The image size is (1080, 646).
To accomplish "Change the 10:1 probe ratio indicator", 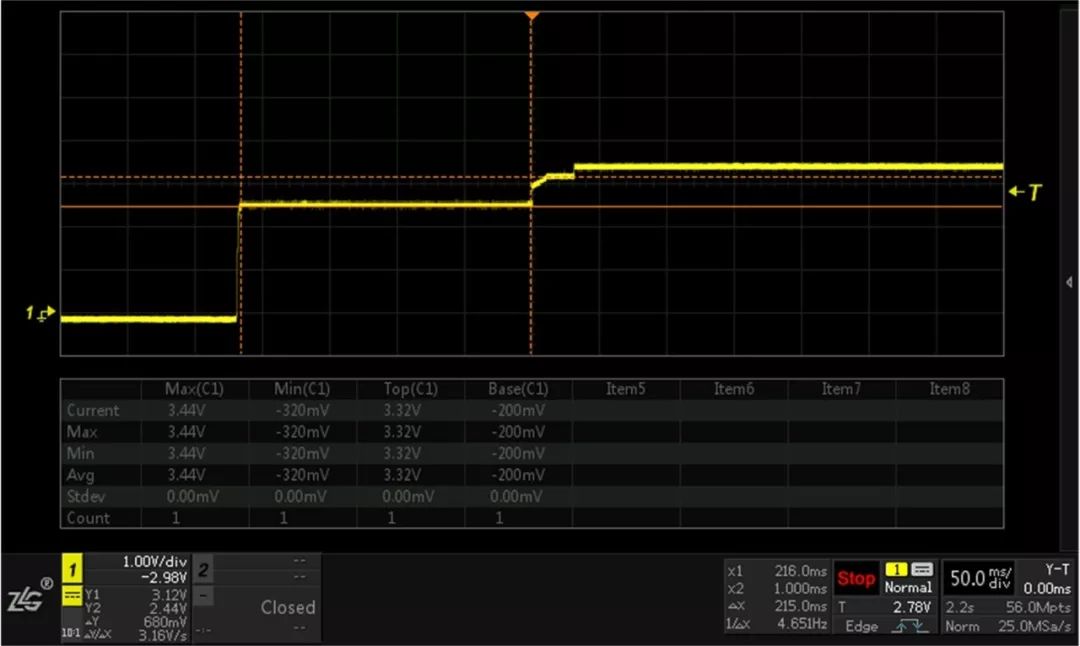I will coord(71,632).
